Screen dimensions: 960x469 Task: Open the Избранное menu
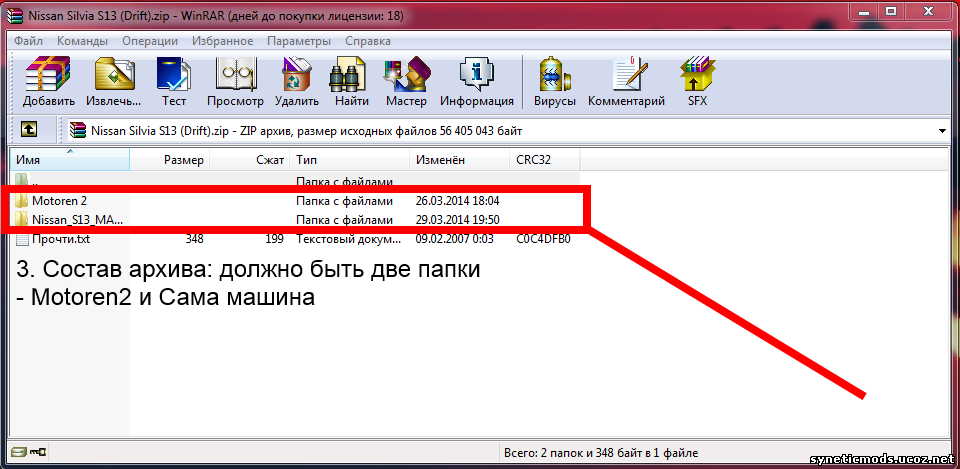223,42
